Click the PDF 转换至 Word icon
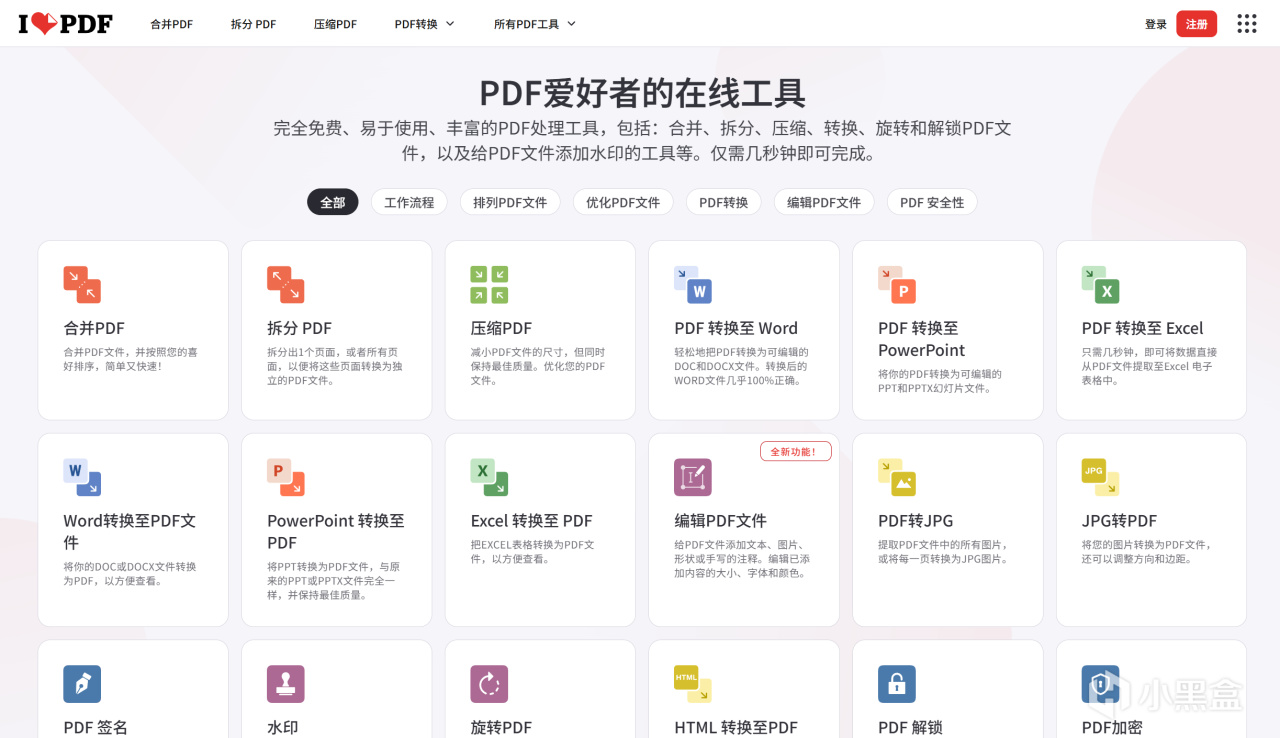This screenshot has height=738, width=1280. [x=693, y=284]
